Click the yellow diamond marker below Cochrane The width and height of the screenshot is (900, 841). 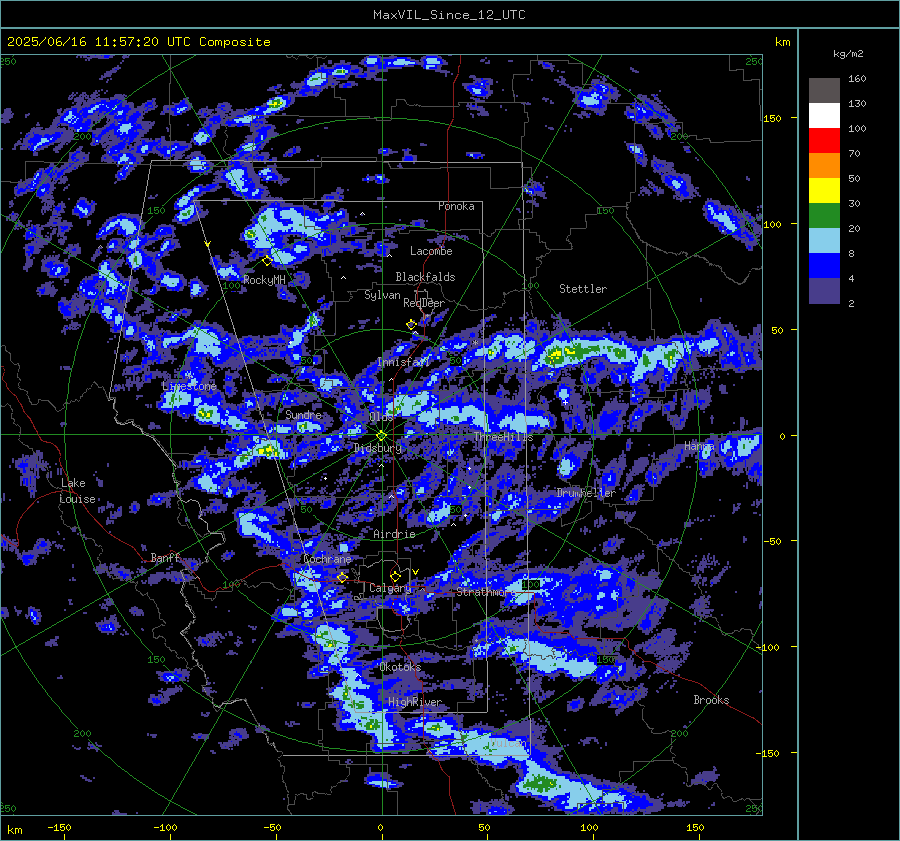[x=342, y=577]
